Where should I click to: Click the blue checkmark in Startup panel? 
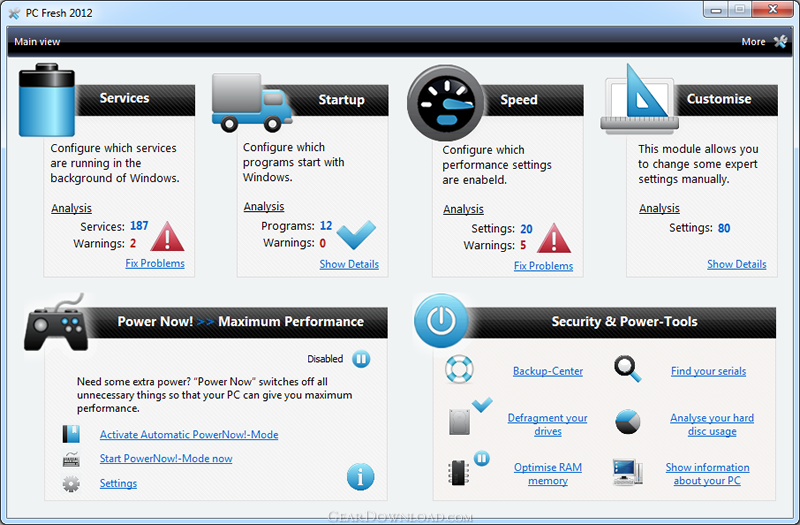(x=356, y=235)
